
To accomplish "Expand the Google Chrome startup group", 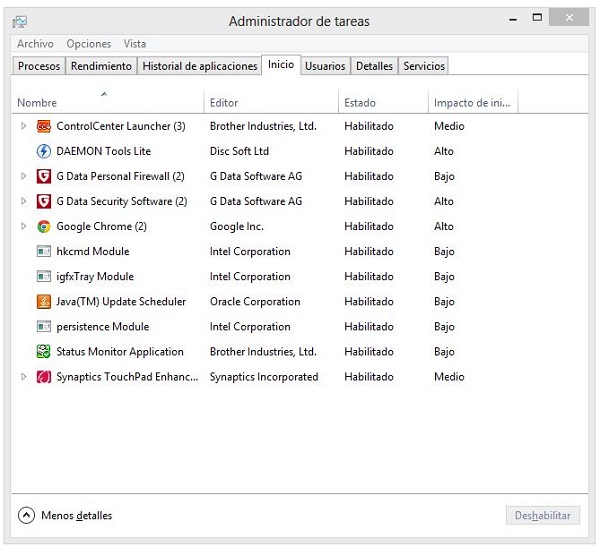I will pos(24,227).
